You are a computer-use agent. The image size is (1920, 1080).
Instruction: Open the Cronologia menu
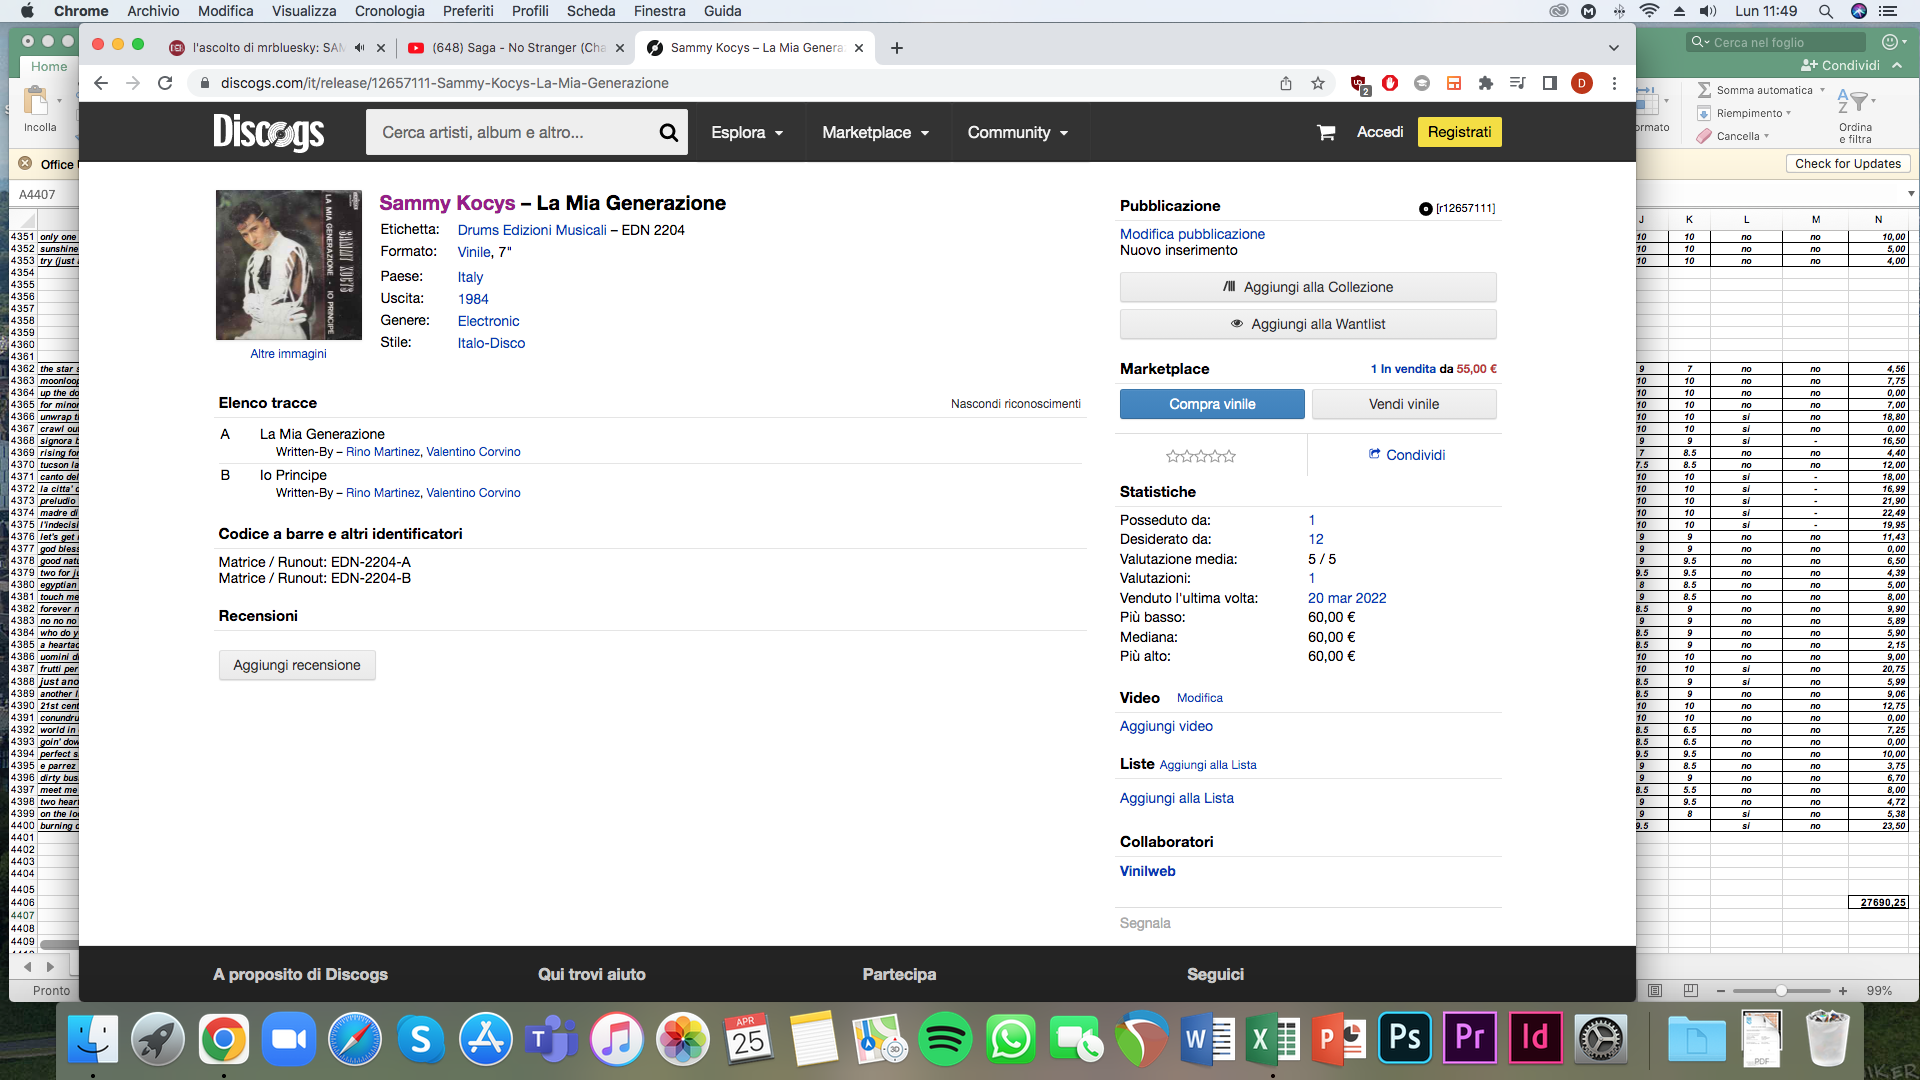pyautogui.click(x=389, y=11)
